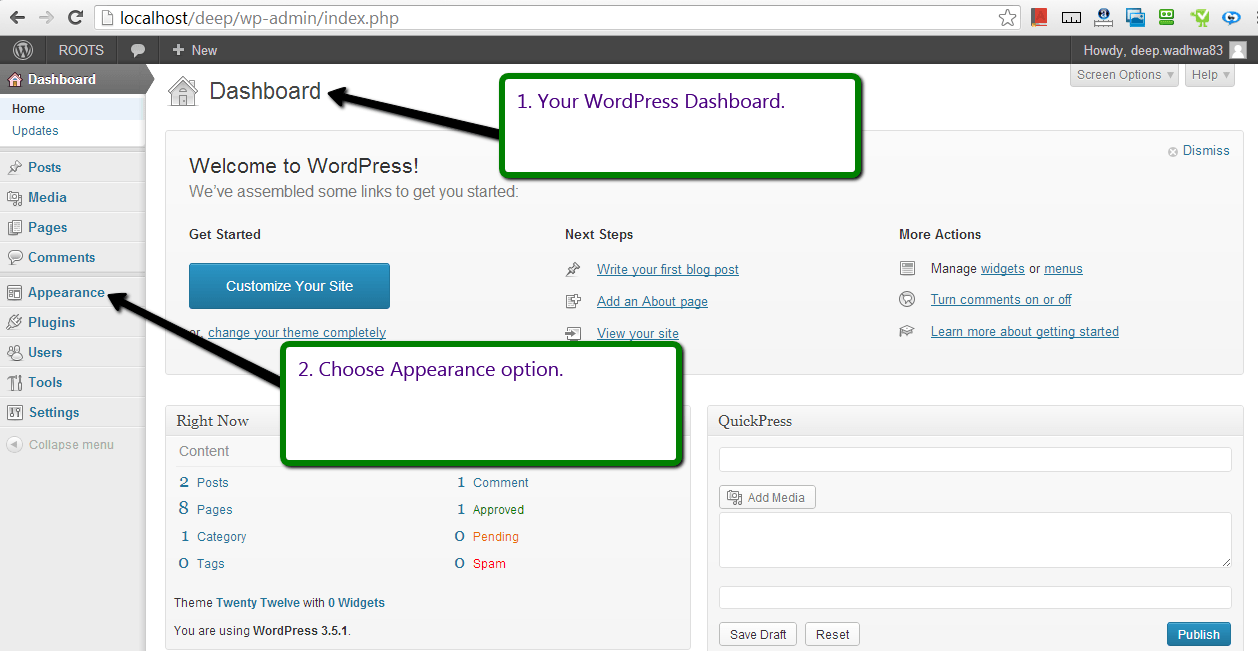Click change your theme completely link
Screen dimensions: 1258x651
point(297,333)
